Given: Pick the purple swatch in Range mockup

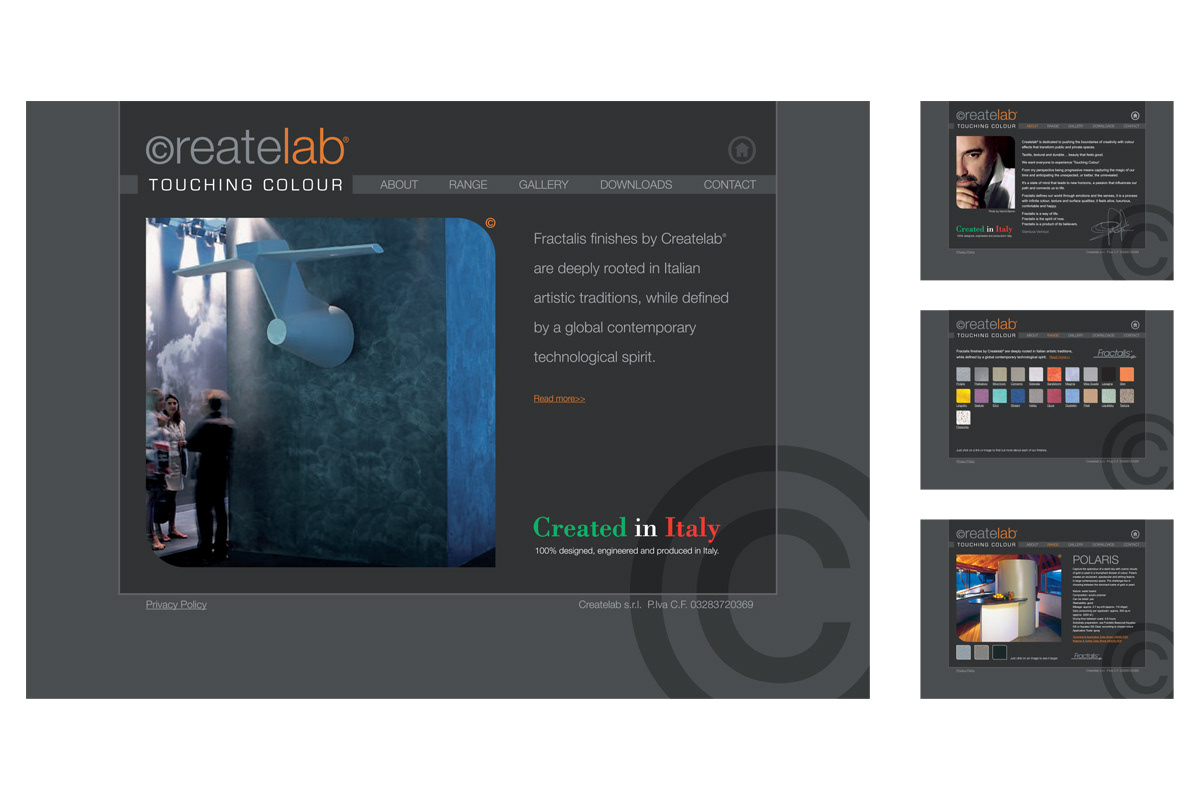Looking at the screenshot, I should click(x=981, y=396).
